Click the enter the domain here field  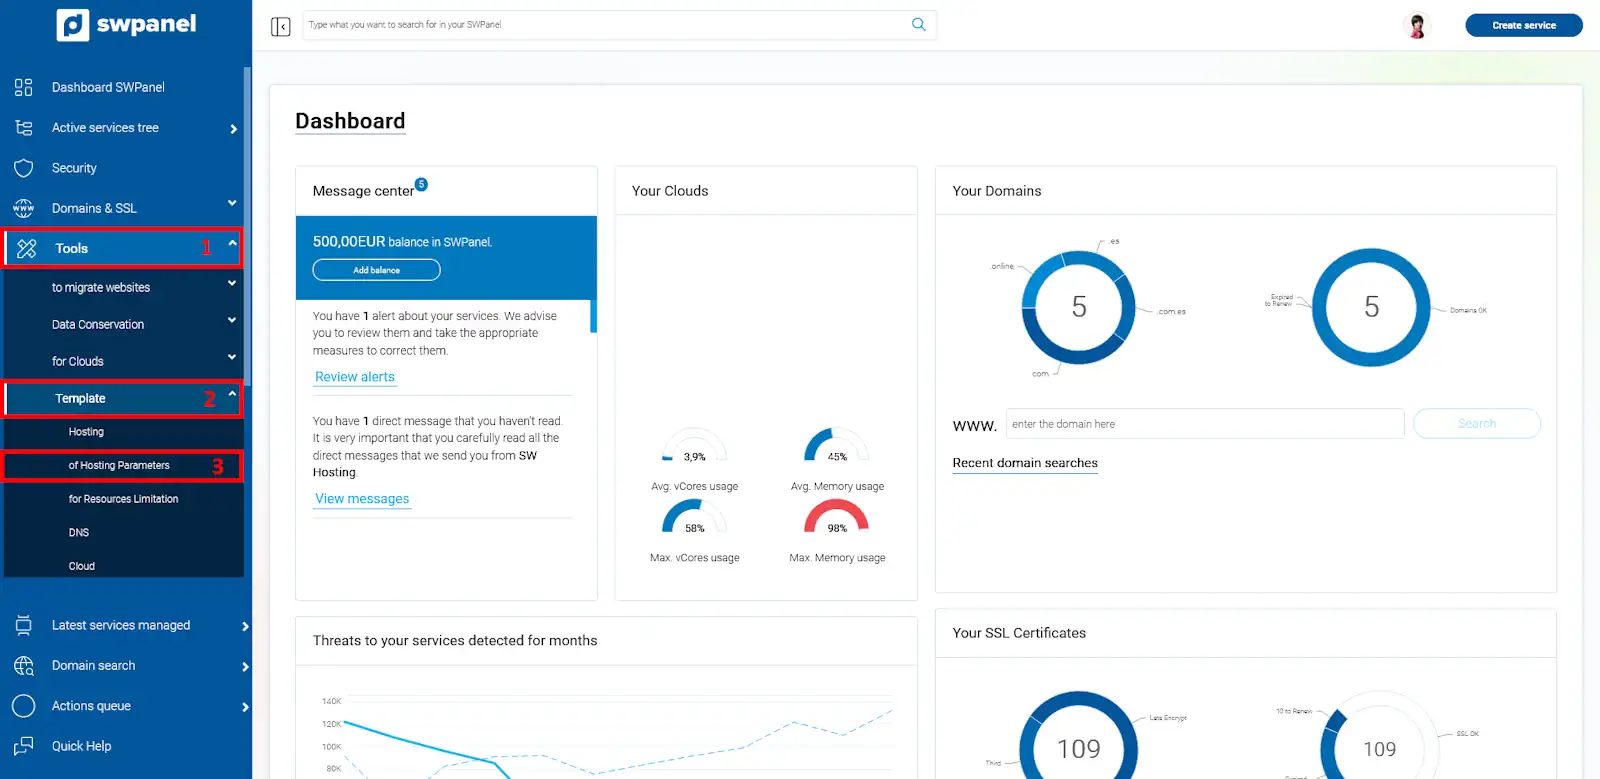(x=1205, y=424)
